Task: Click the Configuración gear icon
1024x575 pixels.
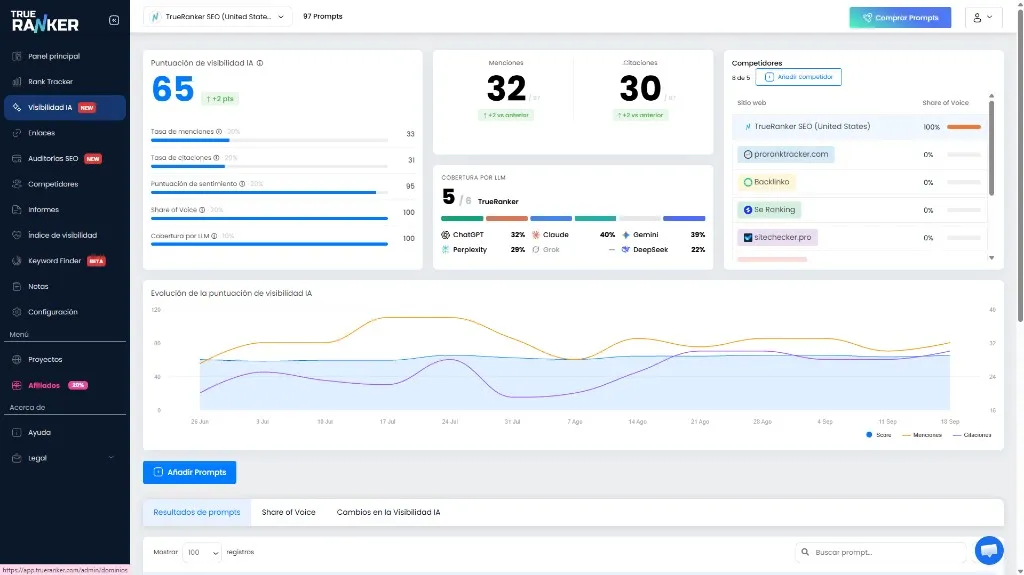Action: tap(16, 312)
